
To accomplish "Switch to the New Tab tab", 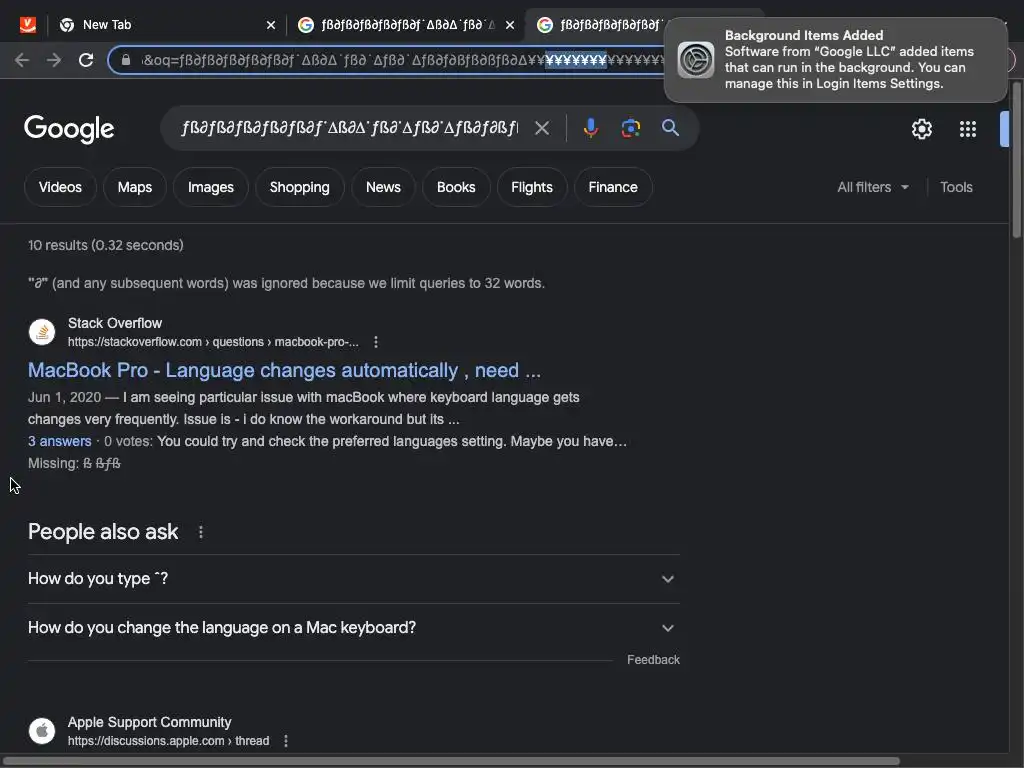I will (167, 25).
